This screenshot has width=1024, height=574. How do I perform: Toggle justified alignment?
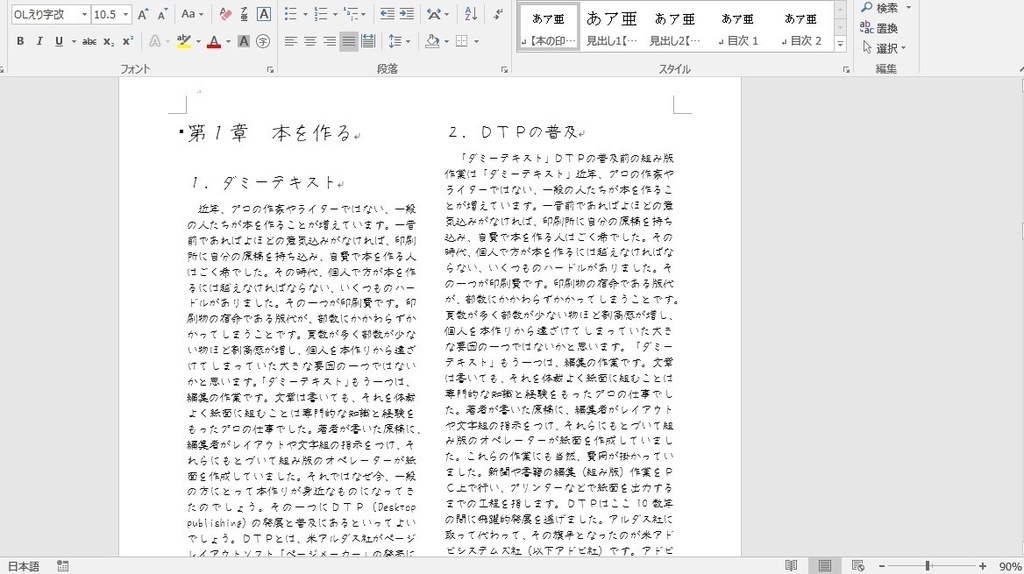coord(349,41)
